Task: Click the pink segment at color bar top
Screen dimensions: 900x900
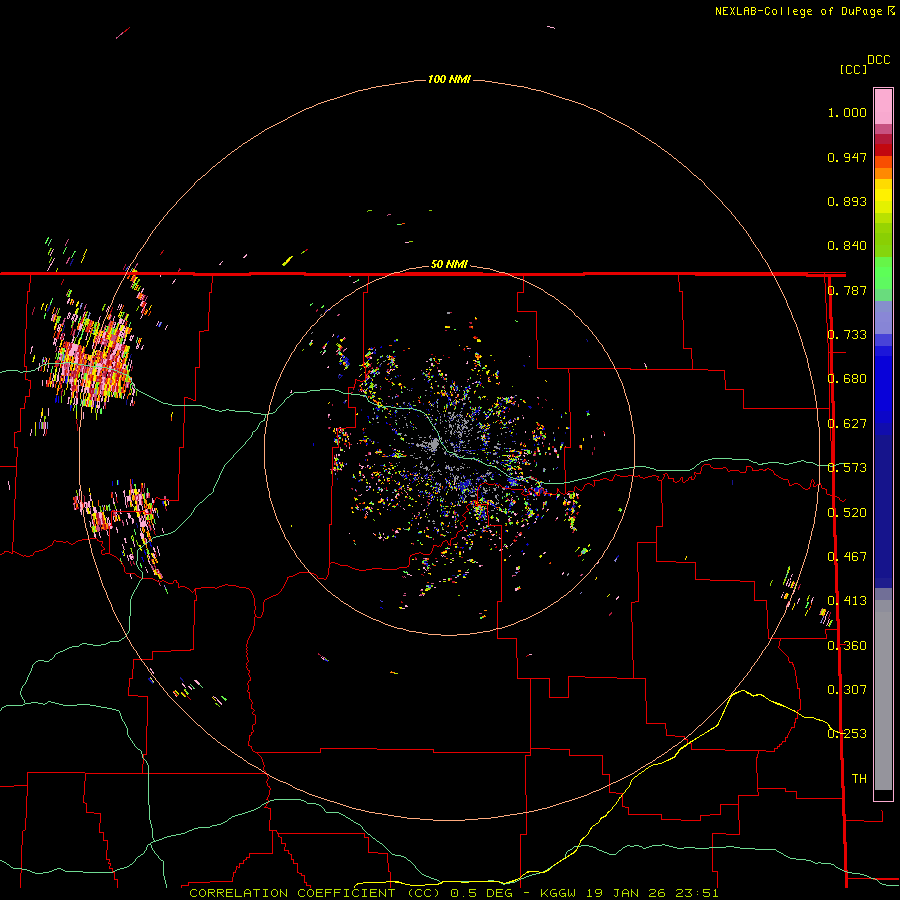Action: click(x=883, y=107)
